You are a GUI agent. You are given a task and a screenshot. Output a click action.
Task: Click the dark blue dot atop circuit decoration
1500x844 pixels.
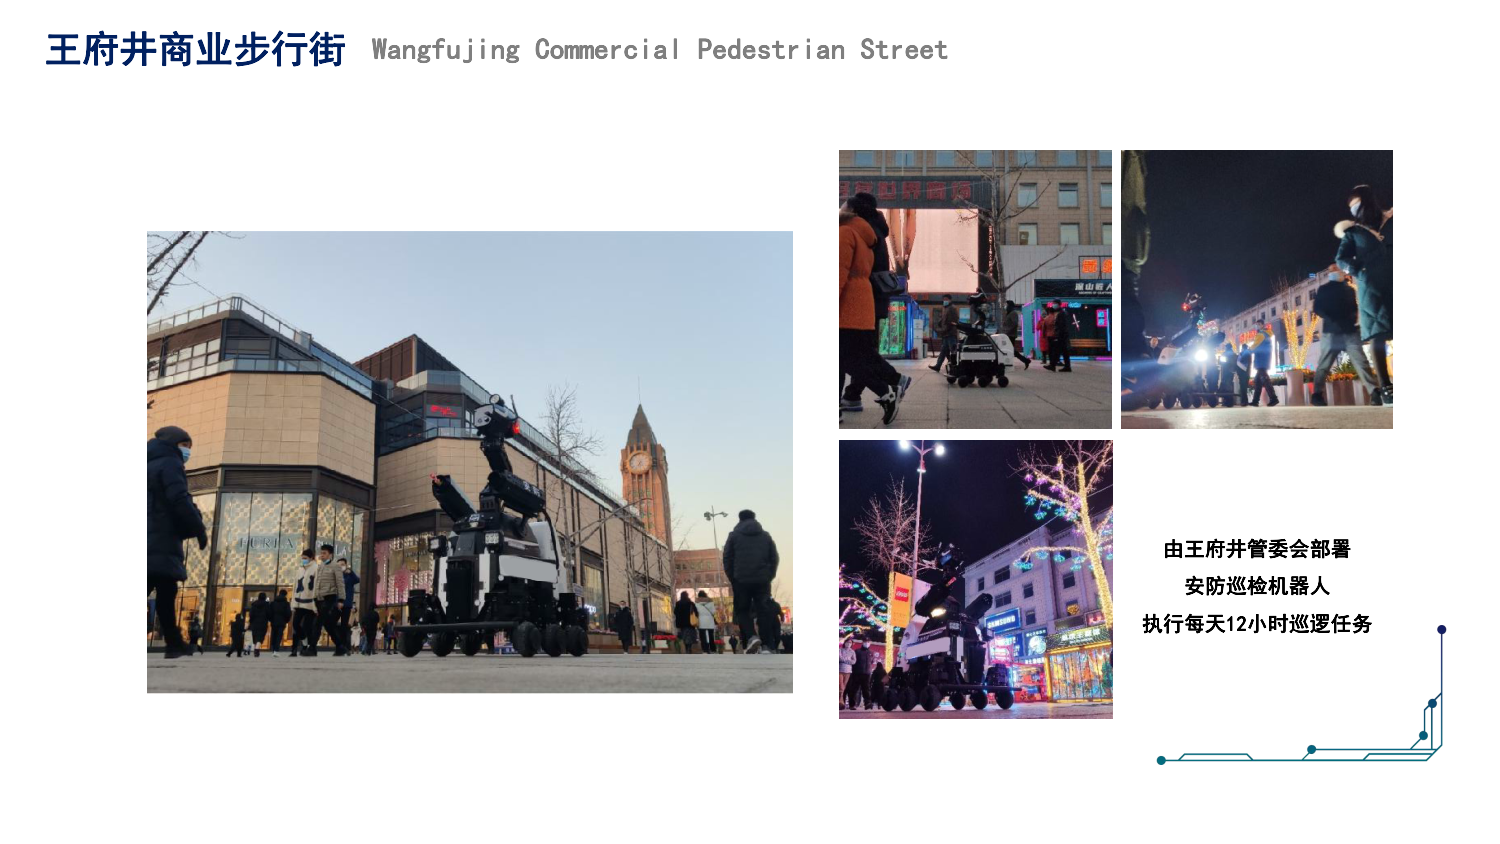pyautogui.click(x=1441, y=630)
